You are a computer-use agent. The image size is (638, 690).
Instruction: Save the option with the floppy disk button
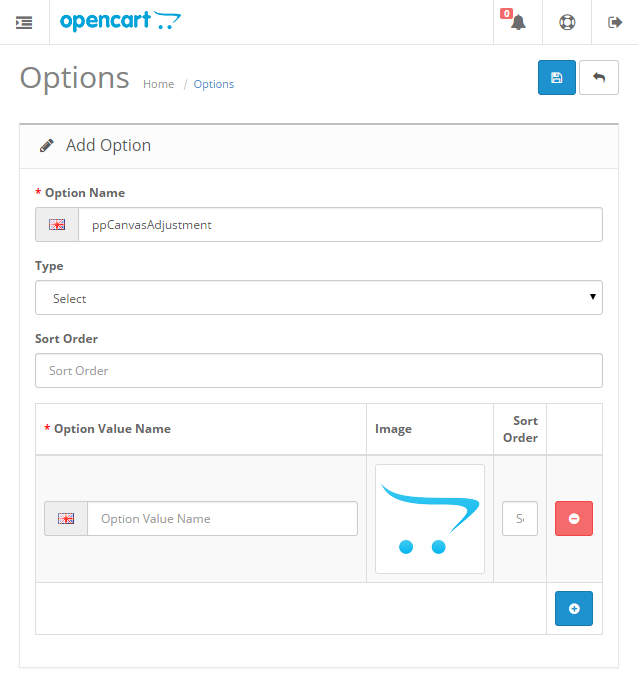click(x=557, y=77)
